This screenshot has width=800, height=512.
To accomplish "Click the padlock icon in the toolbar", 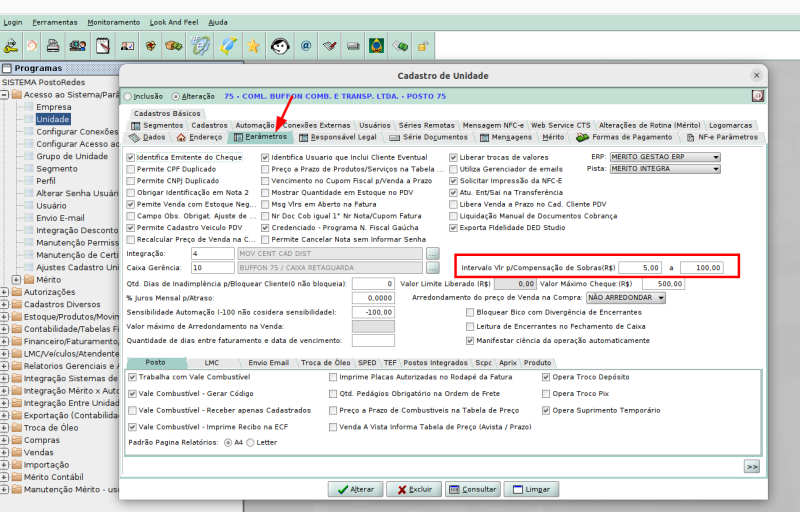I will pos(425,46).
